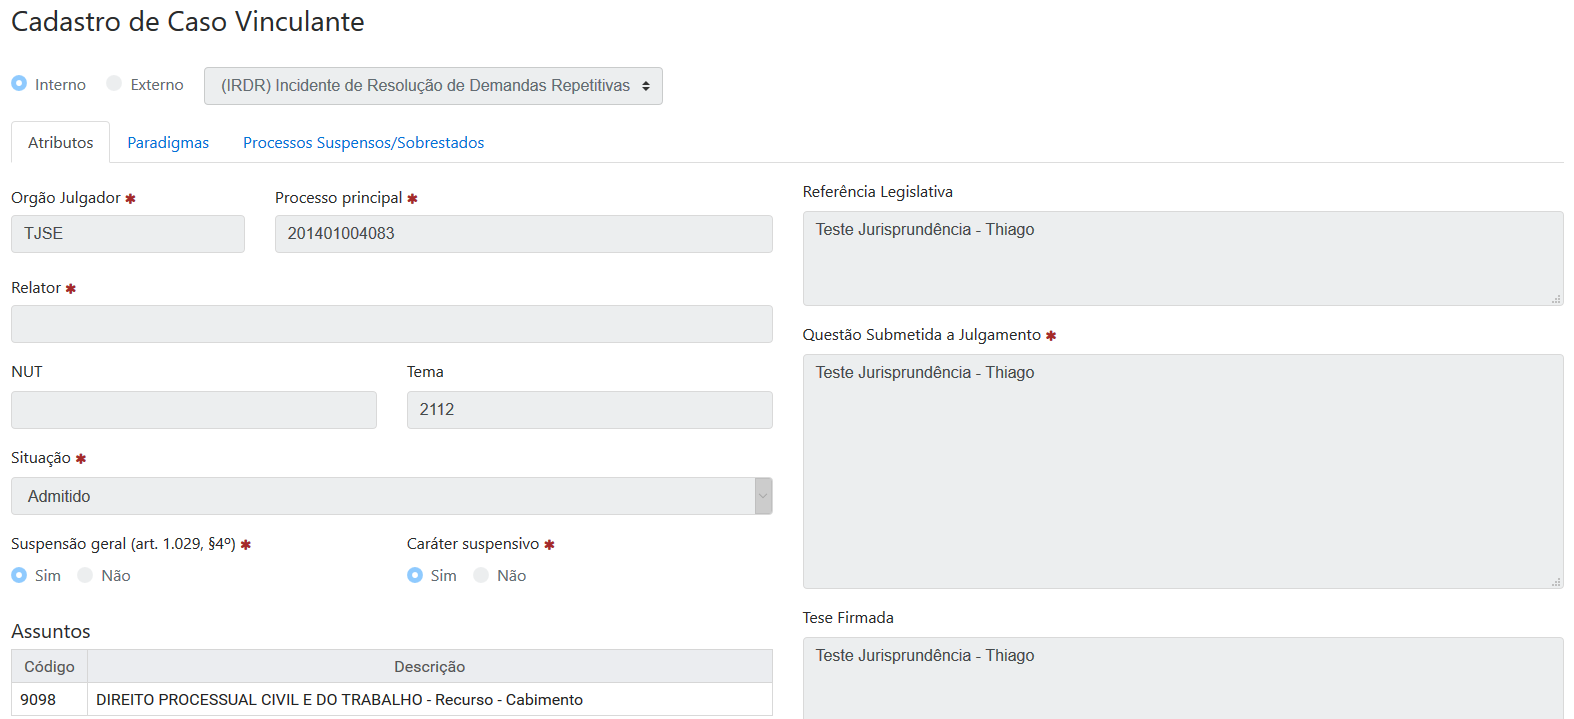The image size is (1574, 719).
Task: Choose Sim for Caráter suspensivo
Action: click(x=415, y=576)
